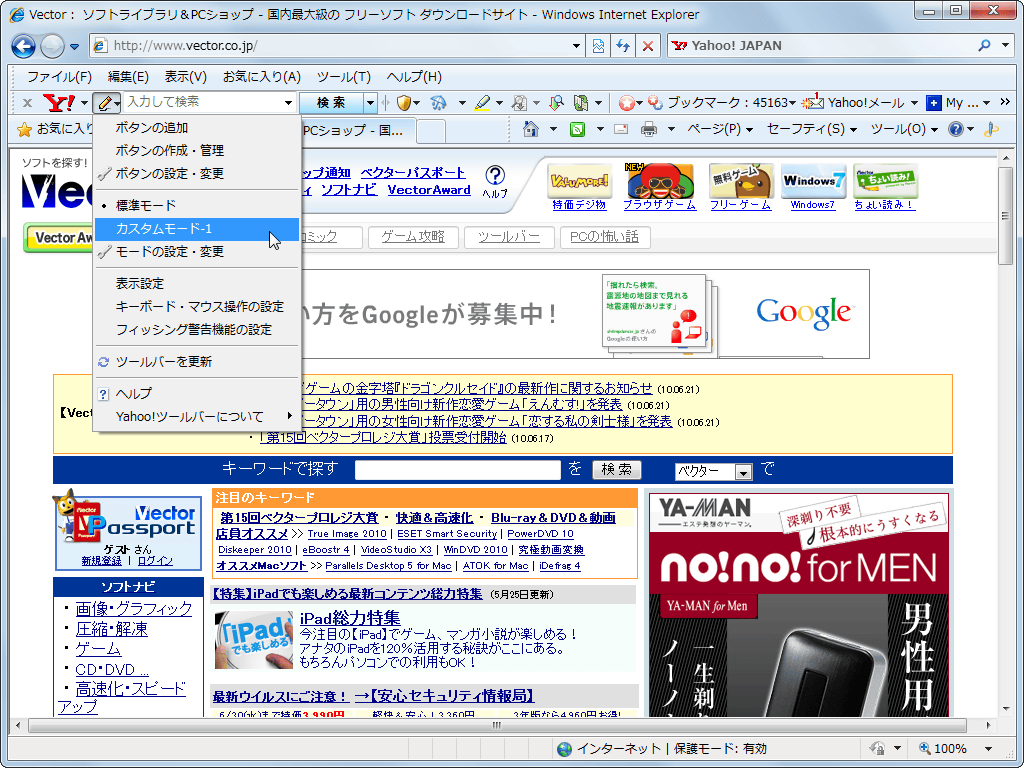Expand Yahoo!メール dropdown arrow
This screenshot has width=1024, height=768.
pos(914,103)
